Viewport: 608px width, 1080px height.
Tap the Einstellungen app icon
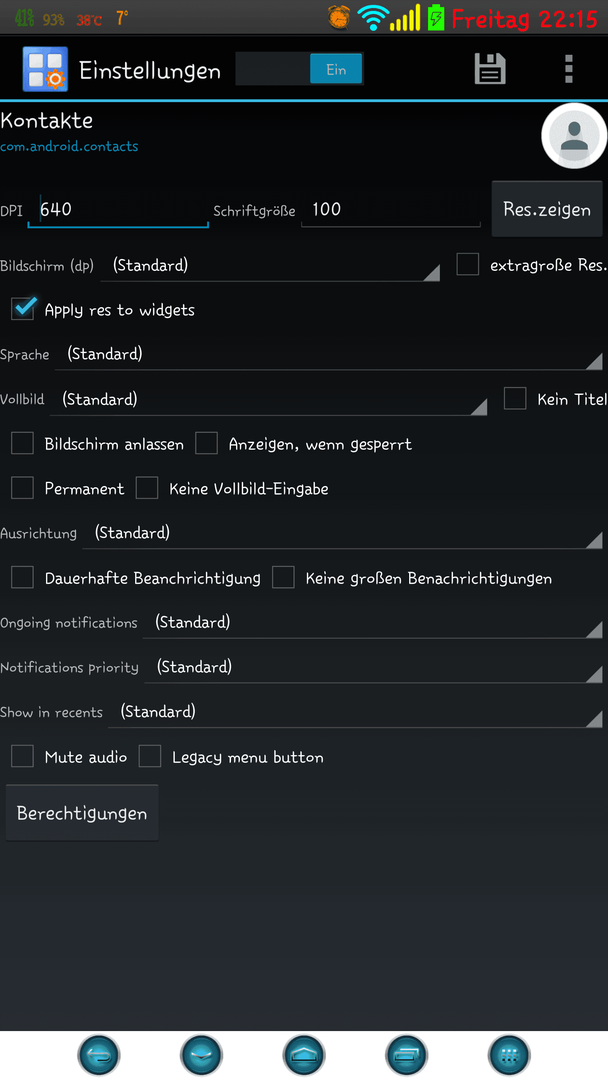pyautogui.click(x=45, y=69)
